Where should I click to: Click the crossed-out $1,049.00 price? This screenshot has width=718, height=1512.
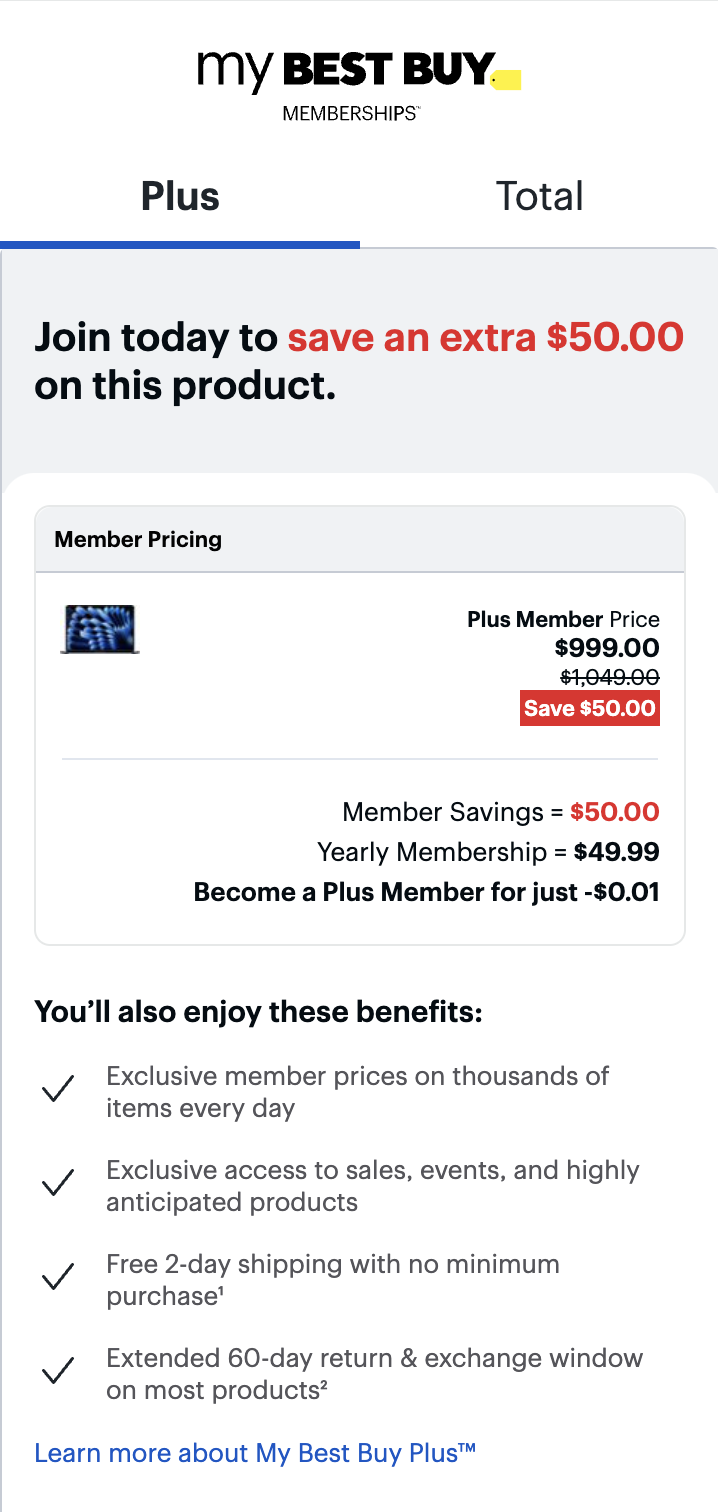pyautogui.click(x=609, y=678)
